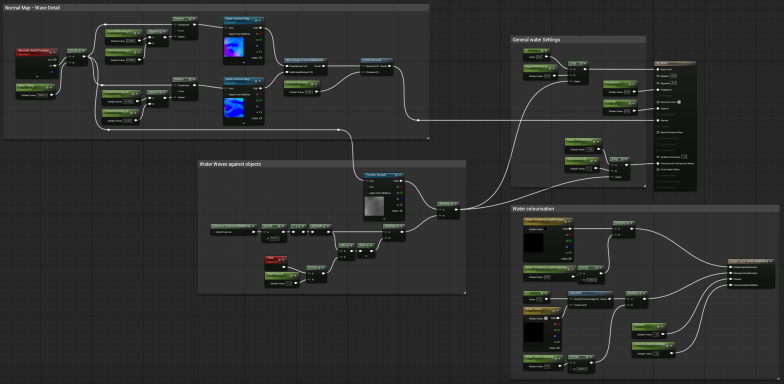The image size is (784, 384).
Task: Select the FlattenNormal node title
Action: click(376, 60)
